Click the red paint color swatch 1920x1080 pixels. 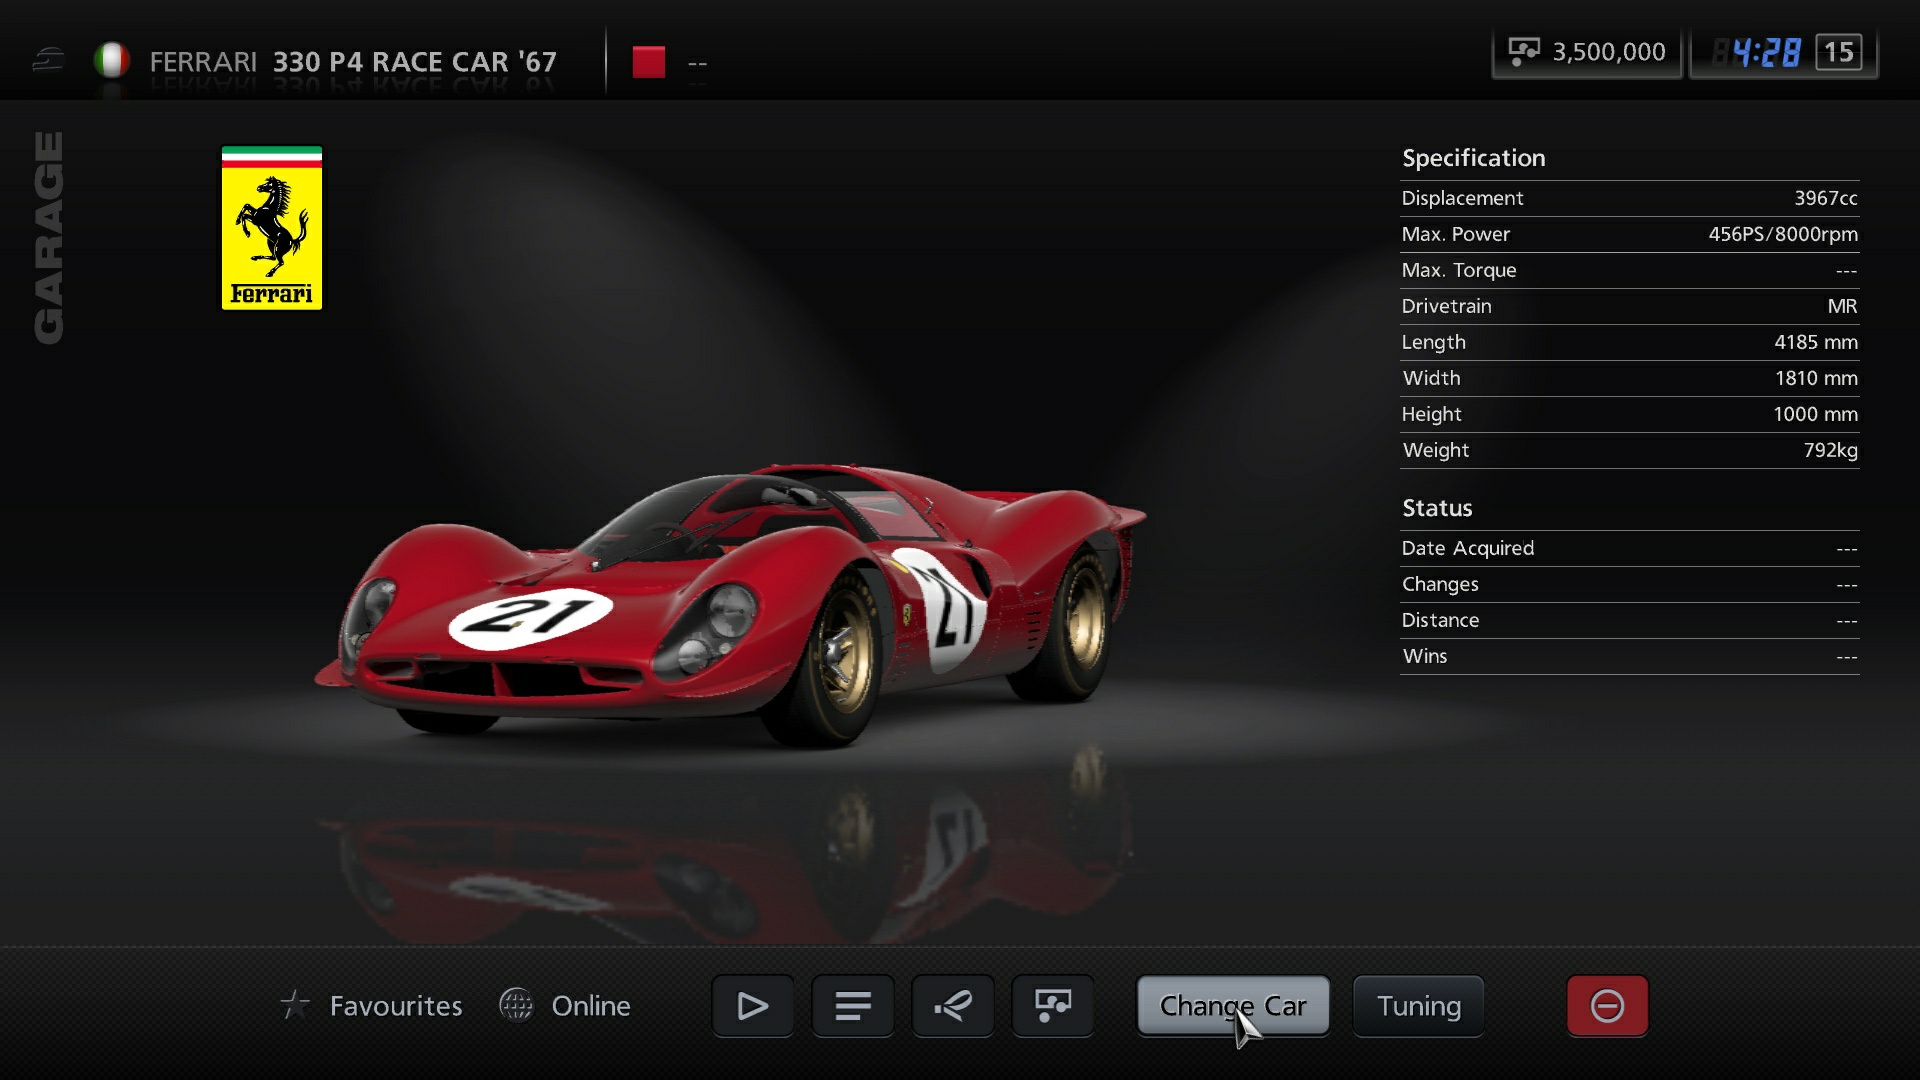(649, 61)
